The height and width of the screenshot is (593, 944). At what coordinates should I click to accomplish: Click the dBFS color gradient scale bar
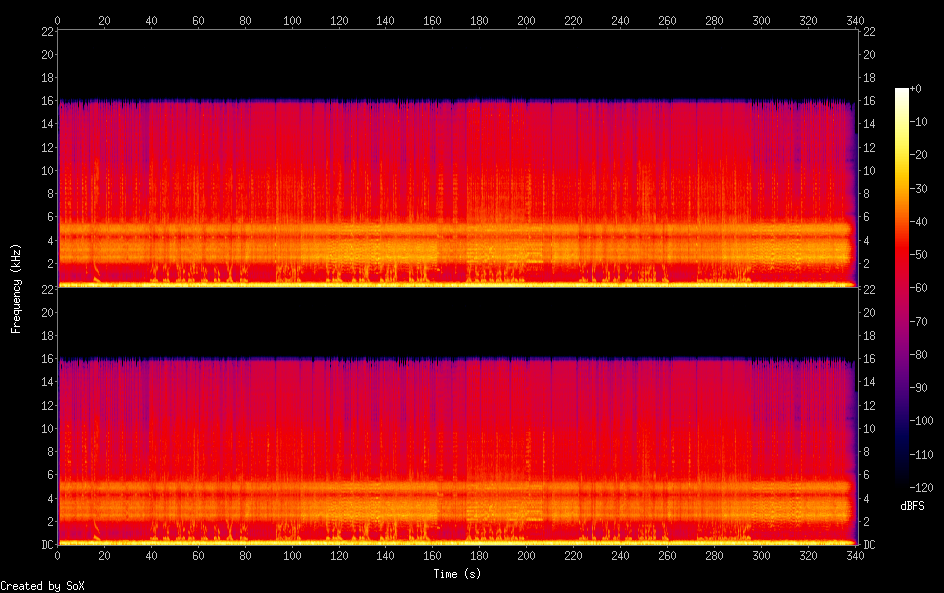coord(901,288)
